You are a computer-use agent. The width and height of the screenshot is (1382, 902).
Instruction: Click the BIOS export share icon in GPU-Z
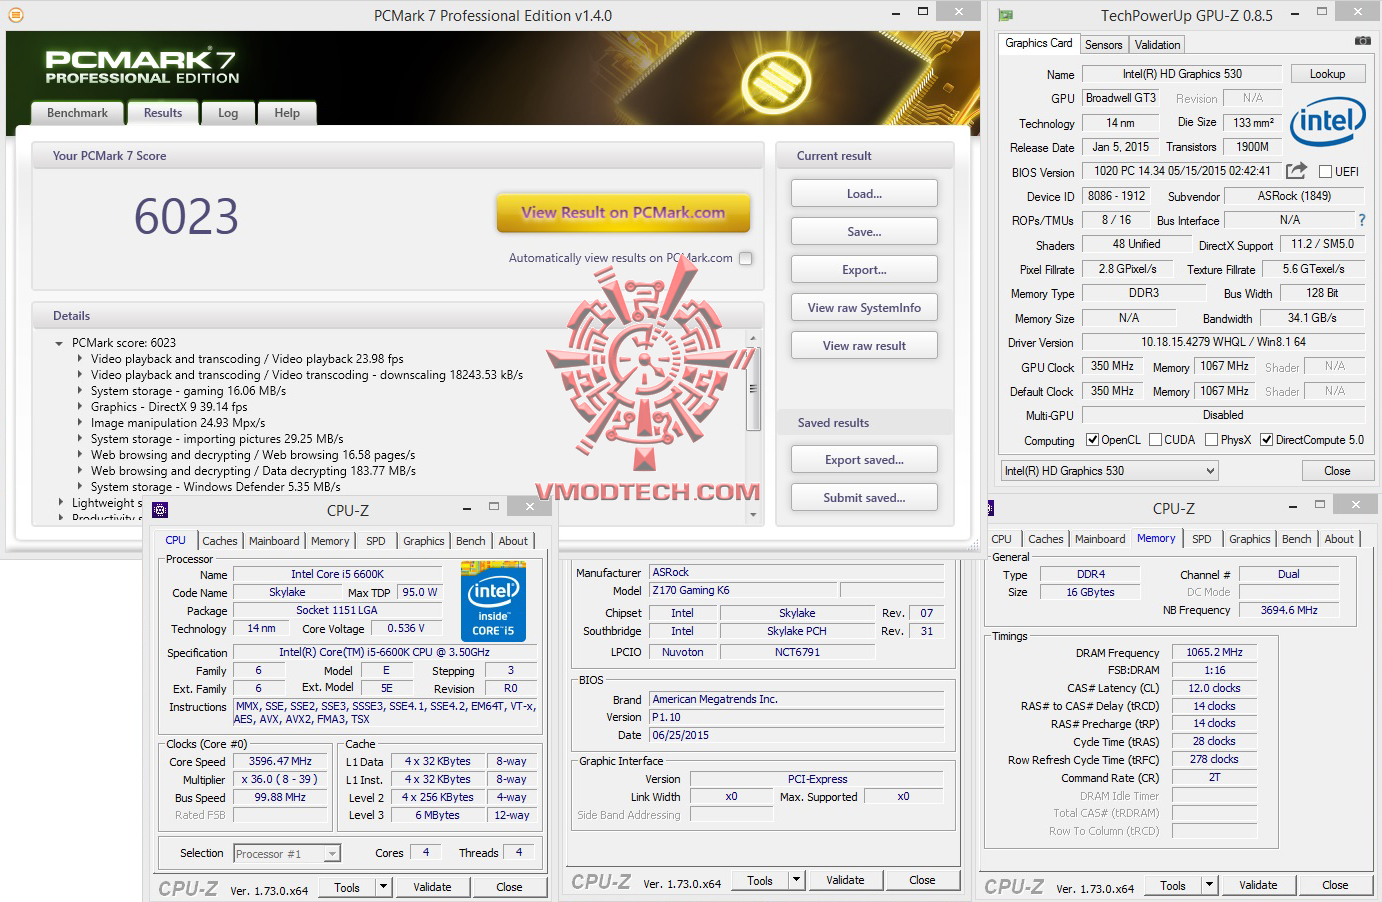1296,170
